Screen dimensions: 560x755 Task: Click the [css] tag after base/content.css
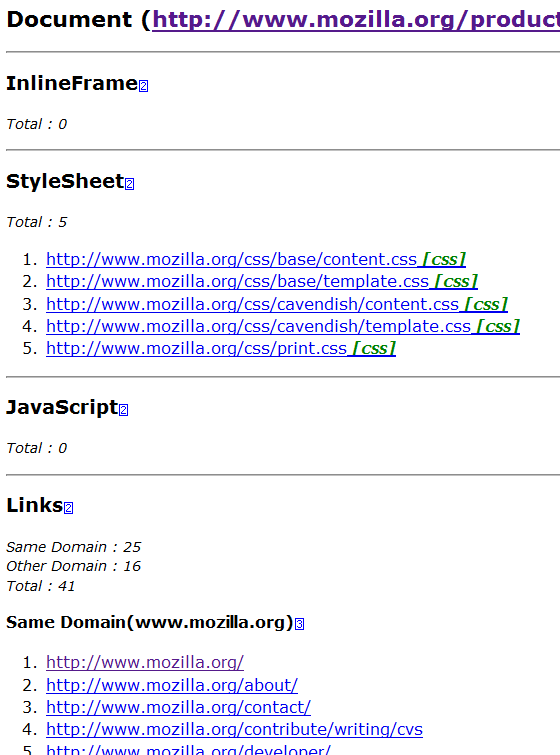click(x=444, y=260)
